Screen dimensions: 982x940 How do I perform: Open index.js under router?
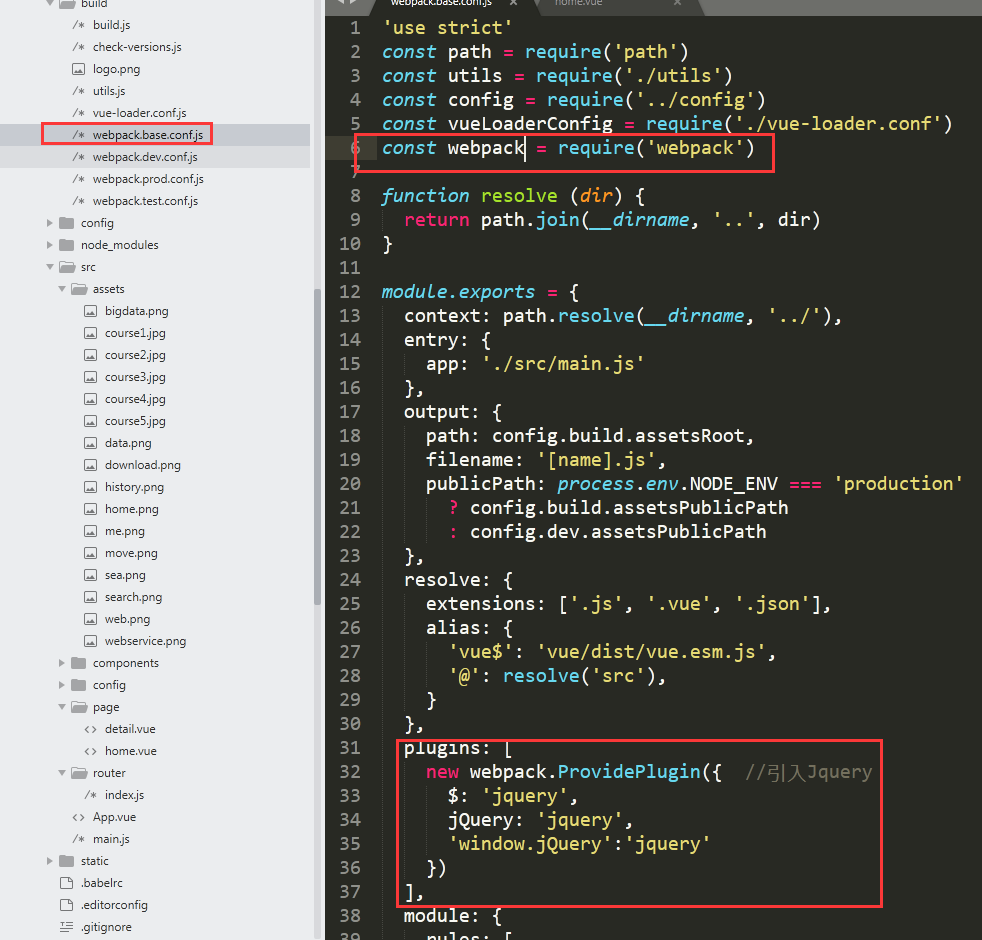click(125, 795)
